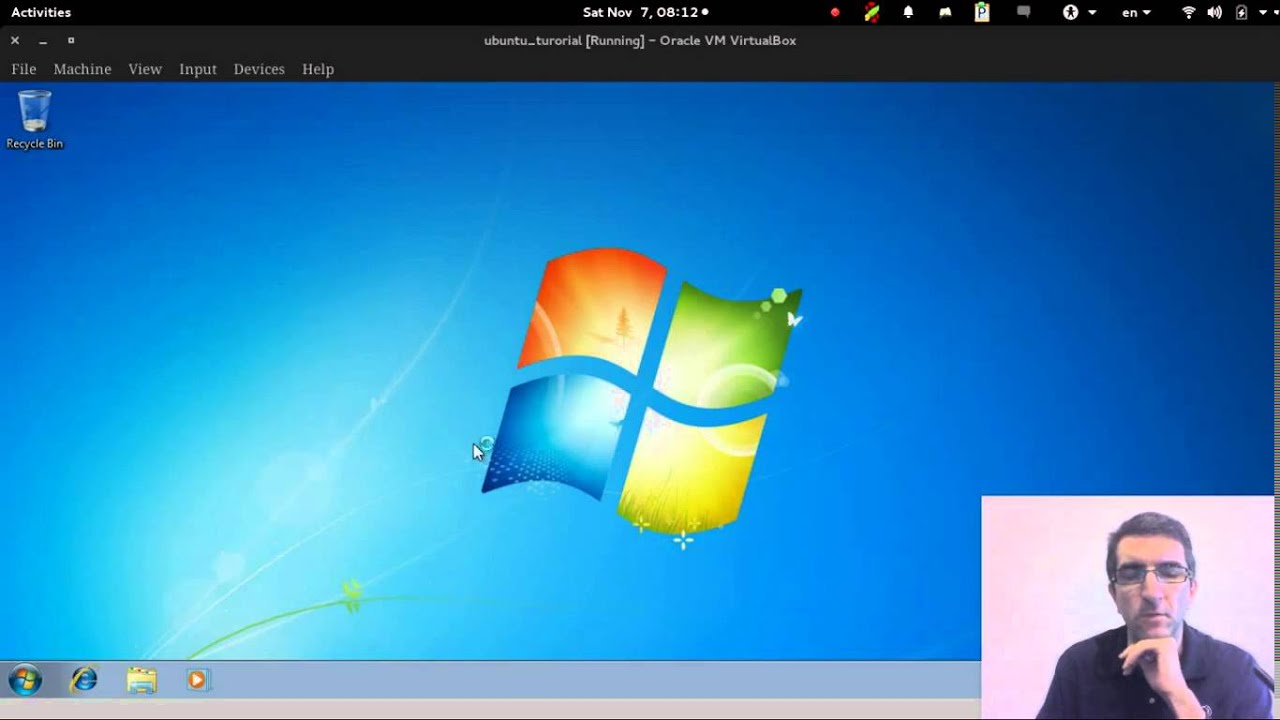The width and height of the screenshot is (1280, 720).
Task: Open the clock and calendar panel
Action: [x=645, y=12]
